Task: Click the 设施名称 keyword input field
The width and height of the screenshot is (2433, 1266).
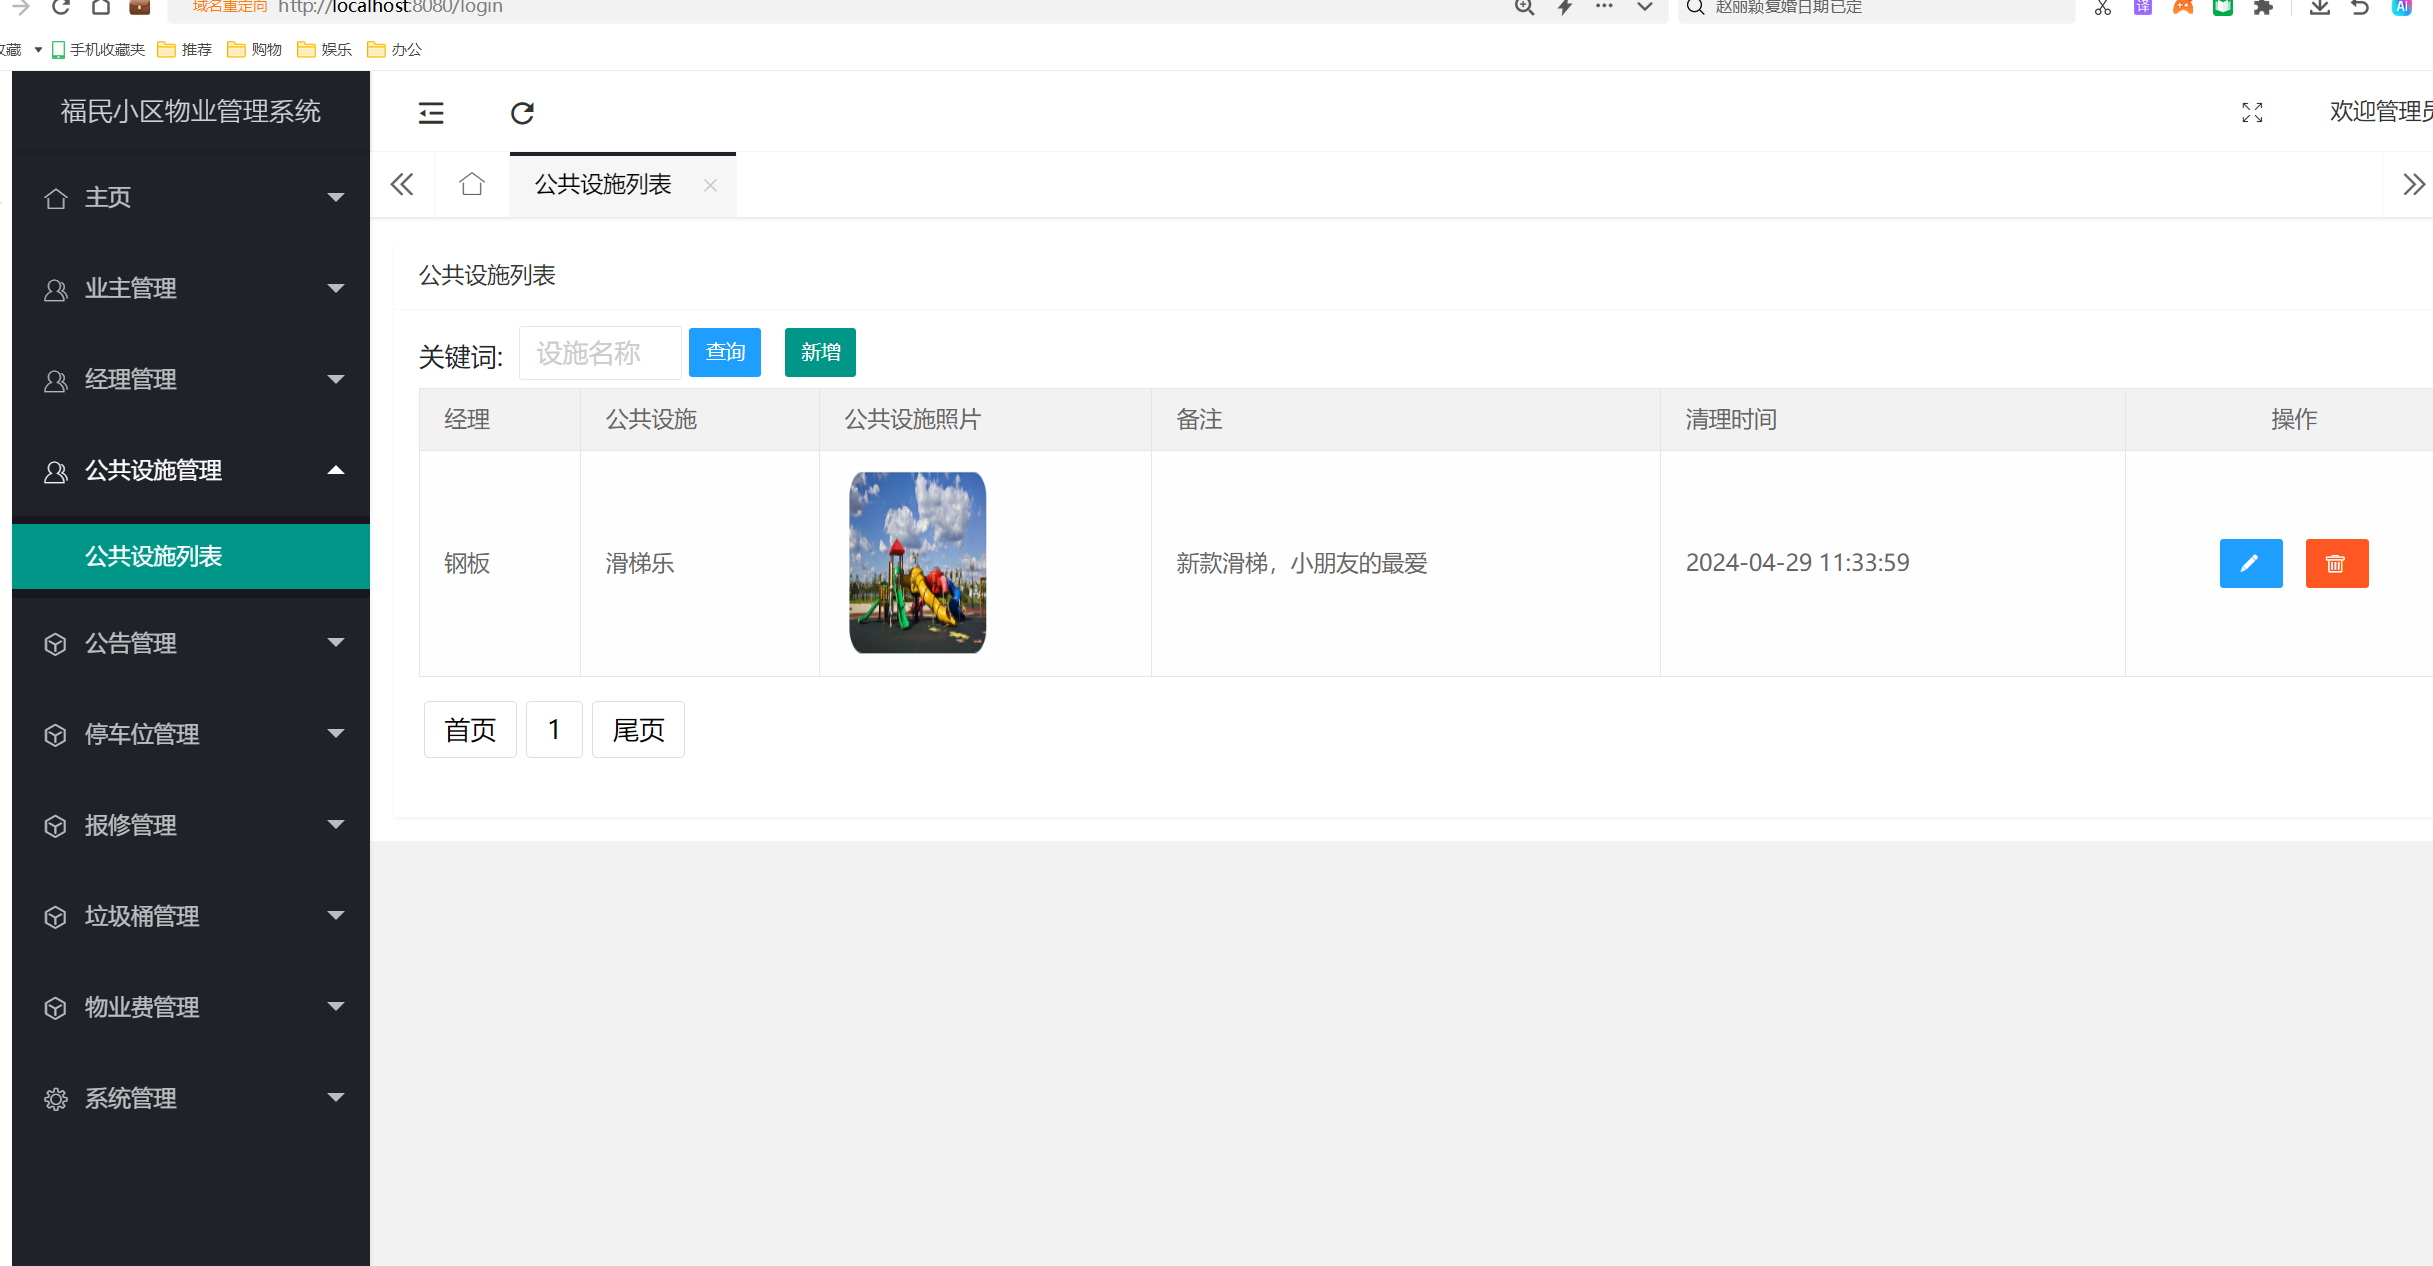Action: 600,352
